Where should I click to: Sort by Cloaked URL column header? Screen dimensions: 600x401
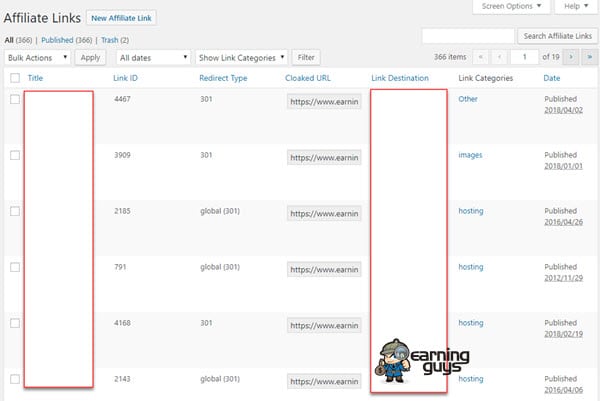pyautogui.click(x=308, y=78)
